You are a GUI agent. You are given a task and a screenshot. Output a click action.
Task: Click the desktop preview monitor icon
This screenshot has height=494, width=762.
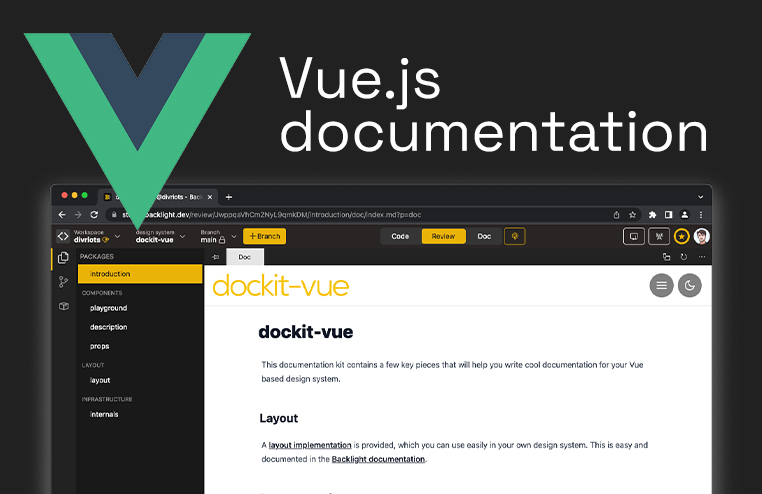point(633,236)
